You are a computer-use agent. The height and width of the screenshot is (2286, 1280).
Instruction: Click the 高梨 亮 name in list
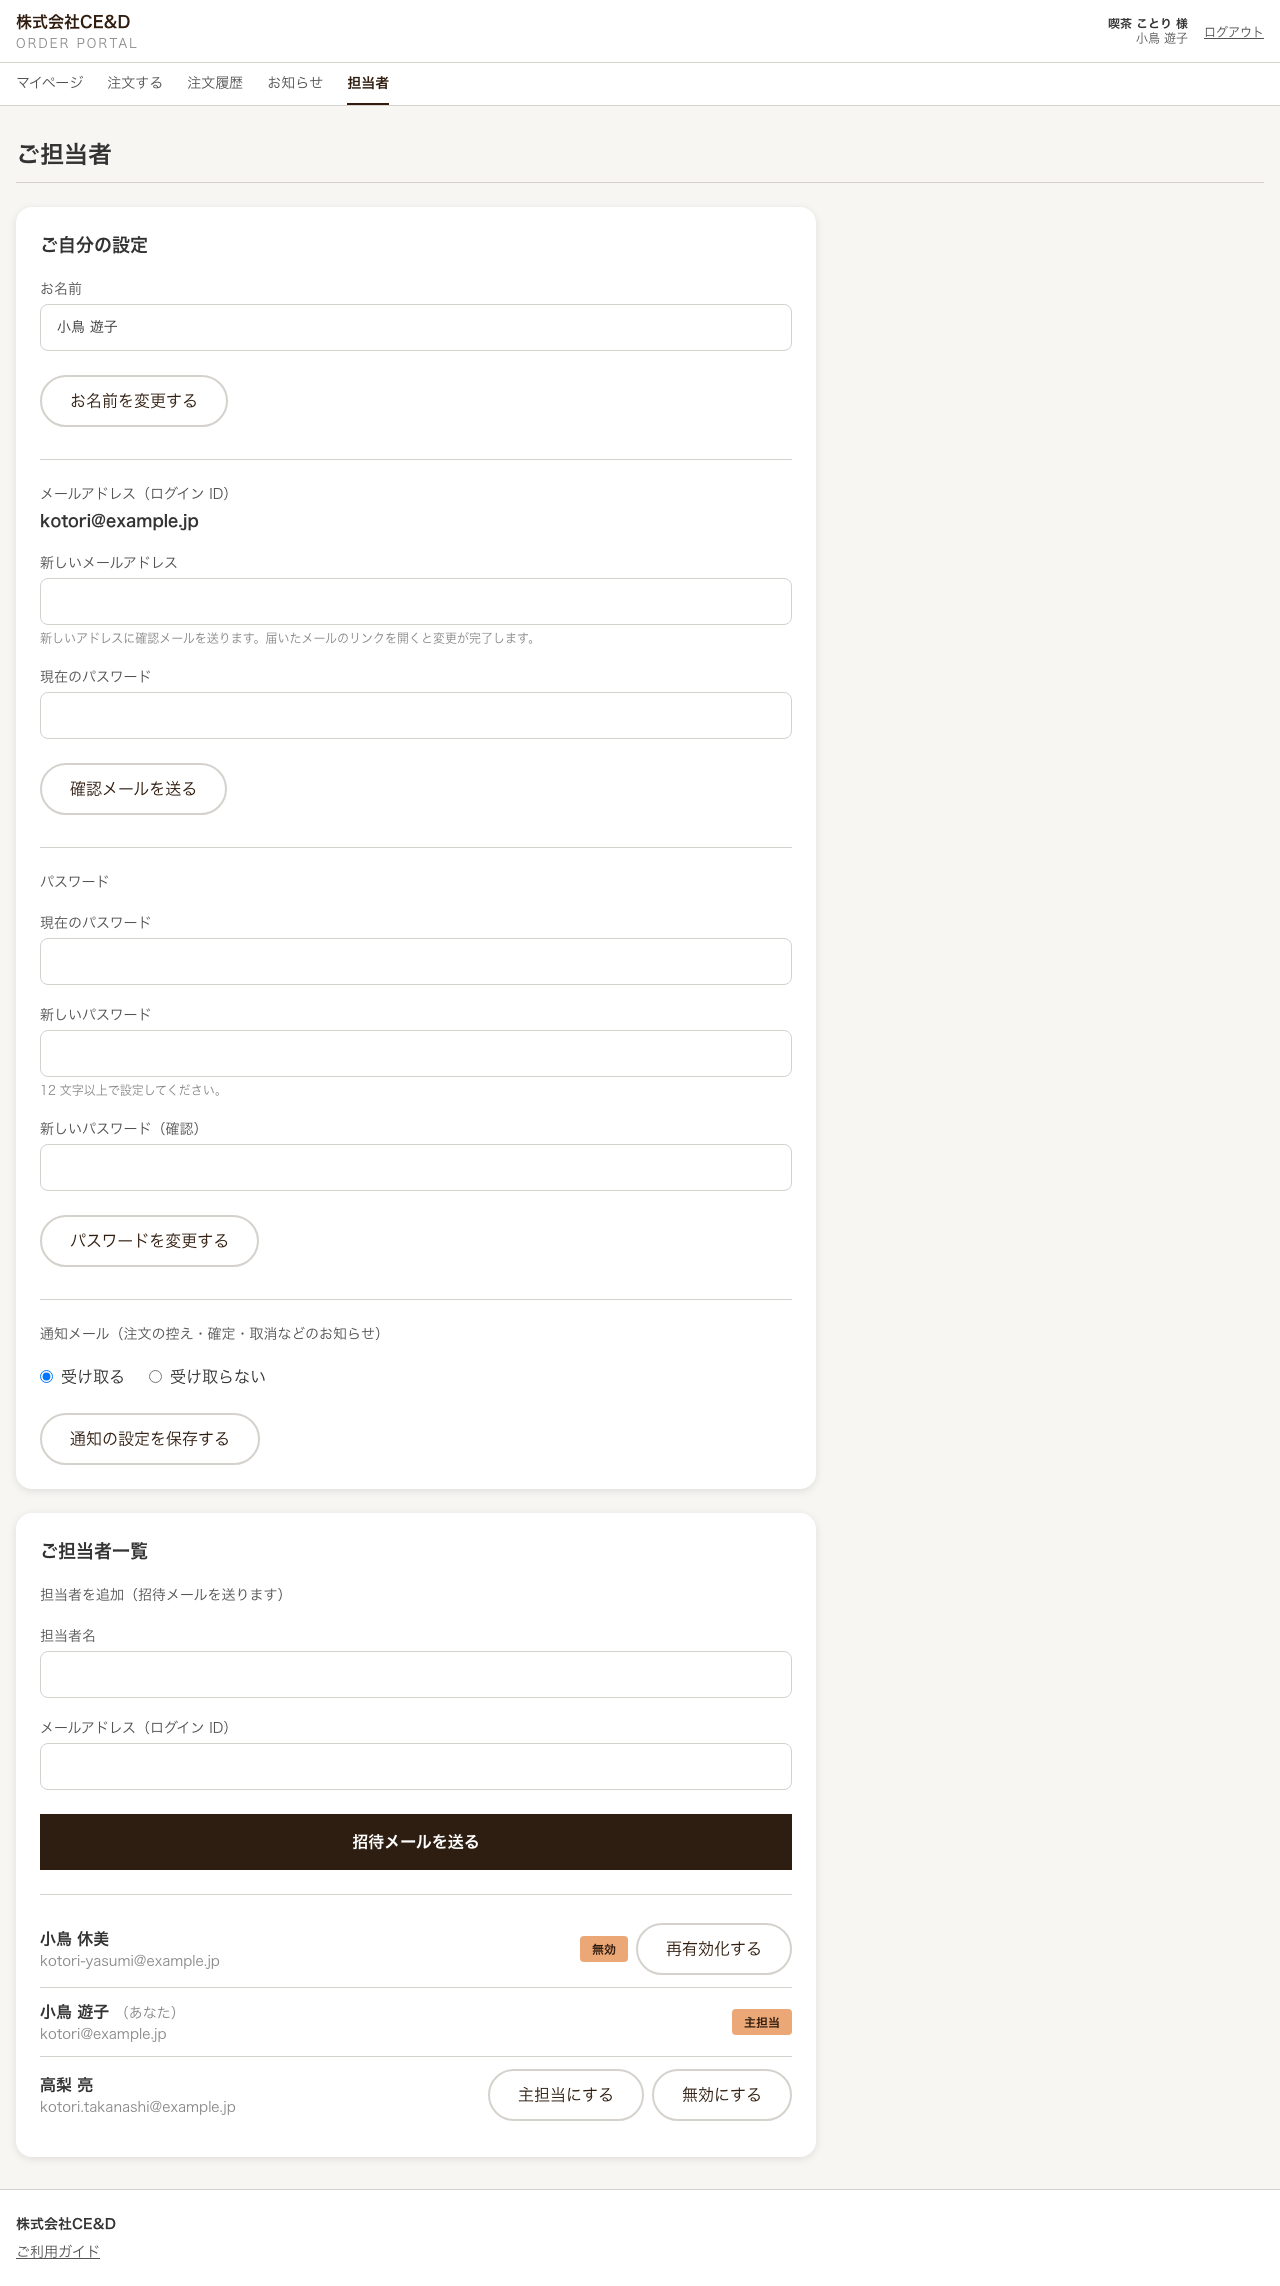(x=66, y=2085)
